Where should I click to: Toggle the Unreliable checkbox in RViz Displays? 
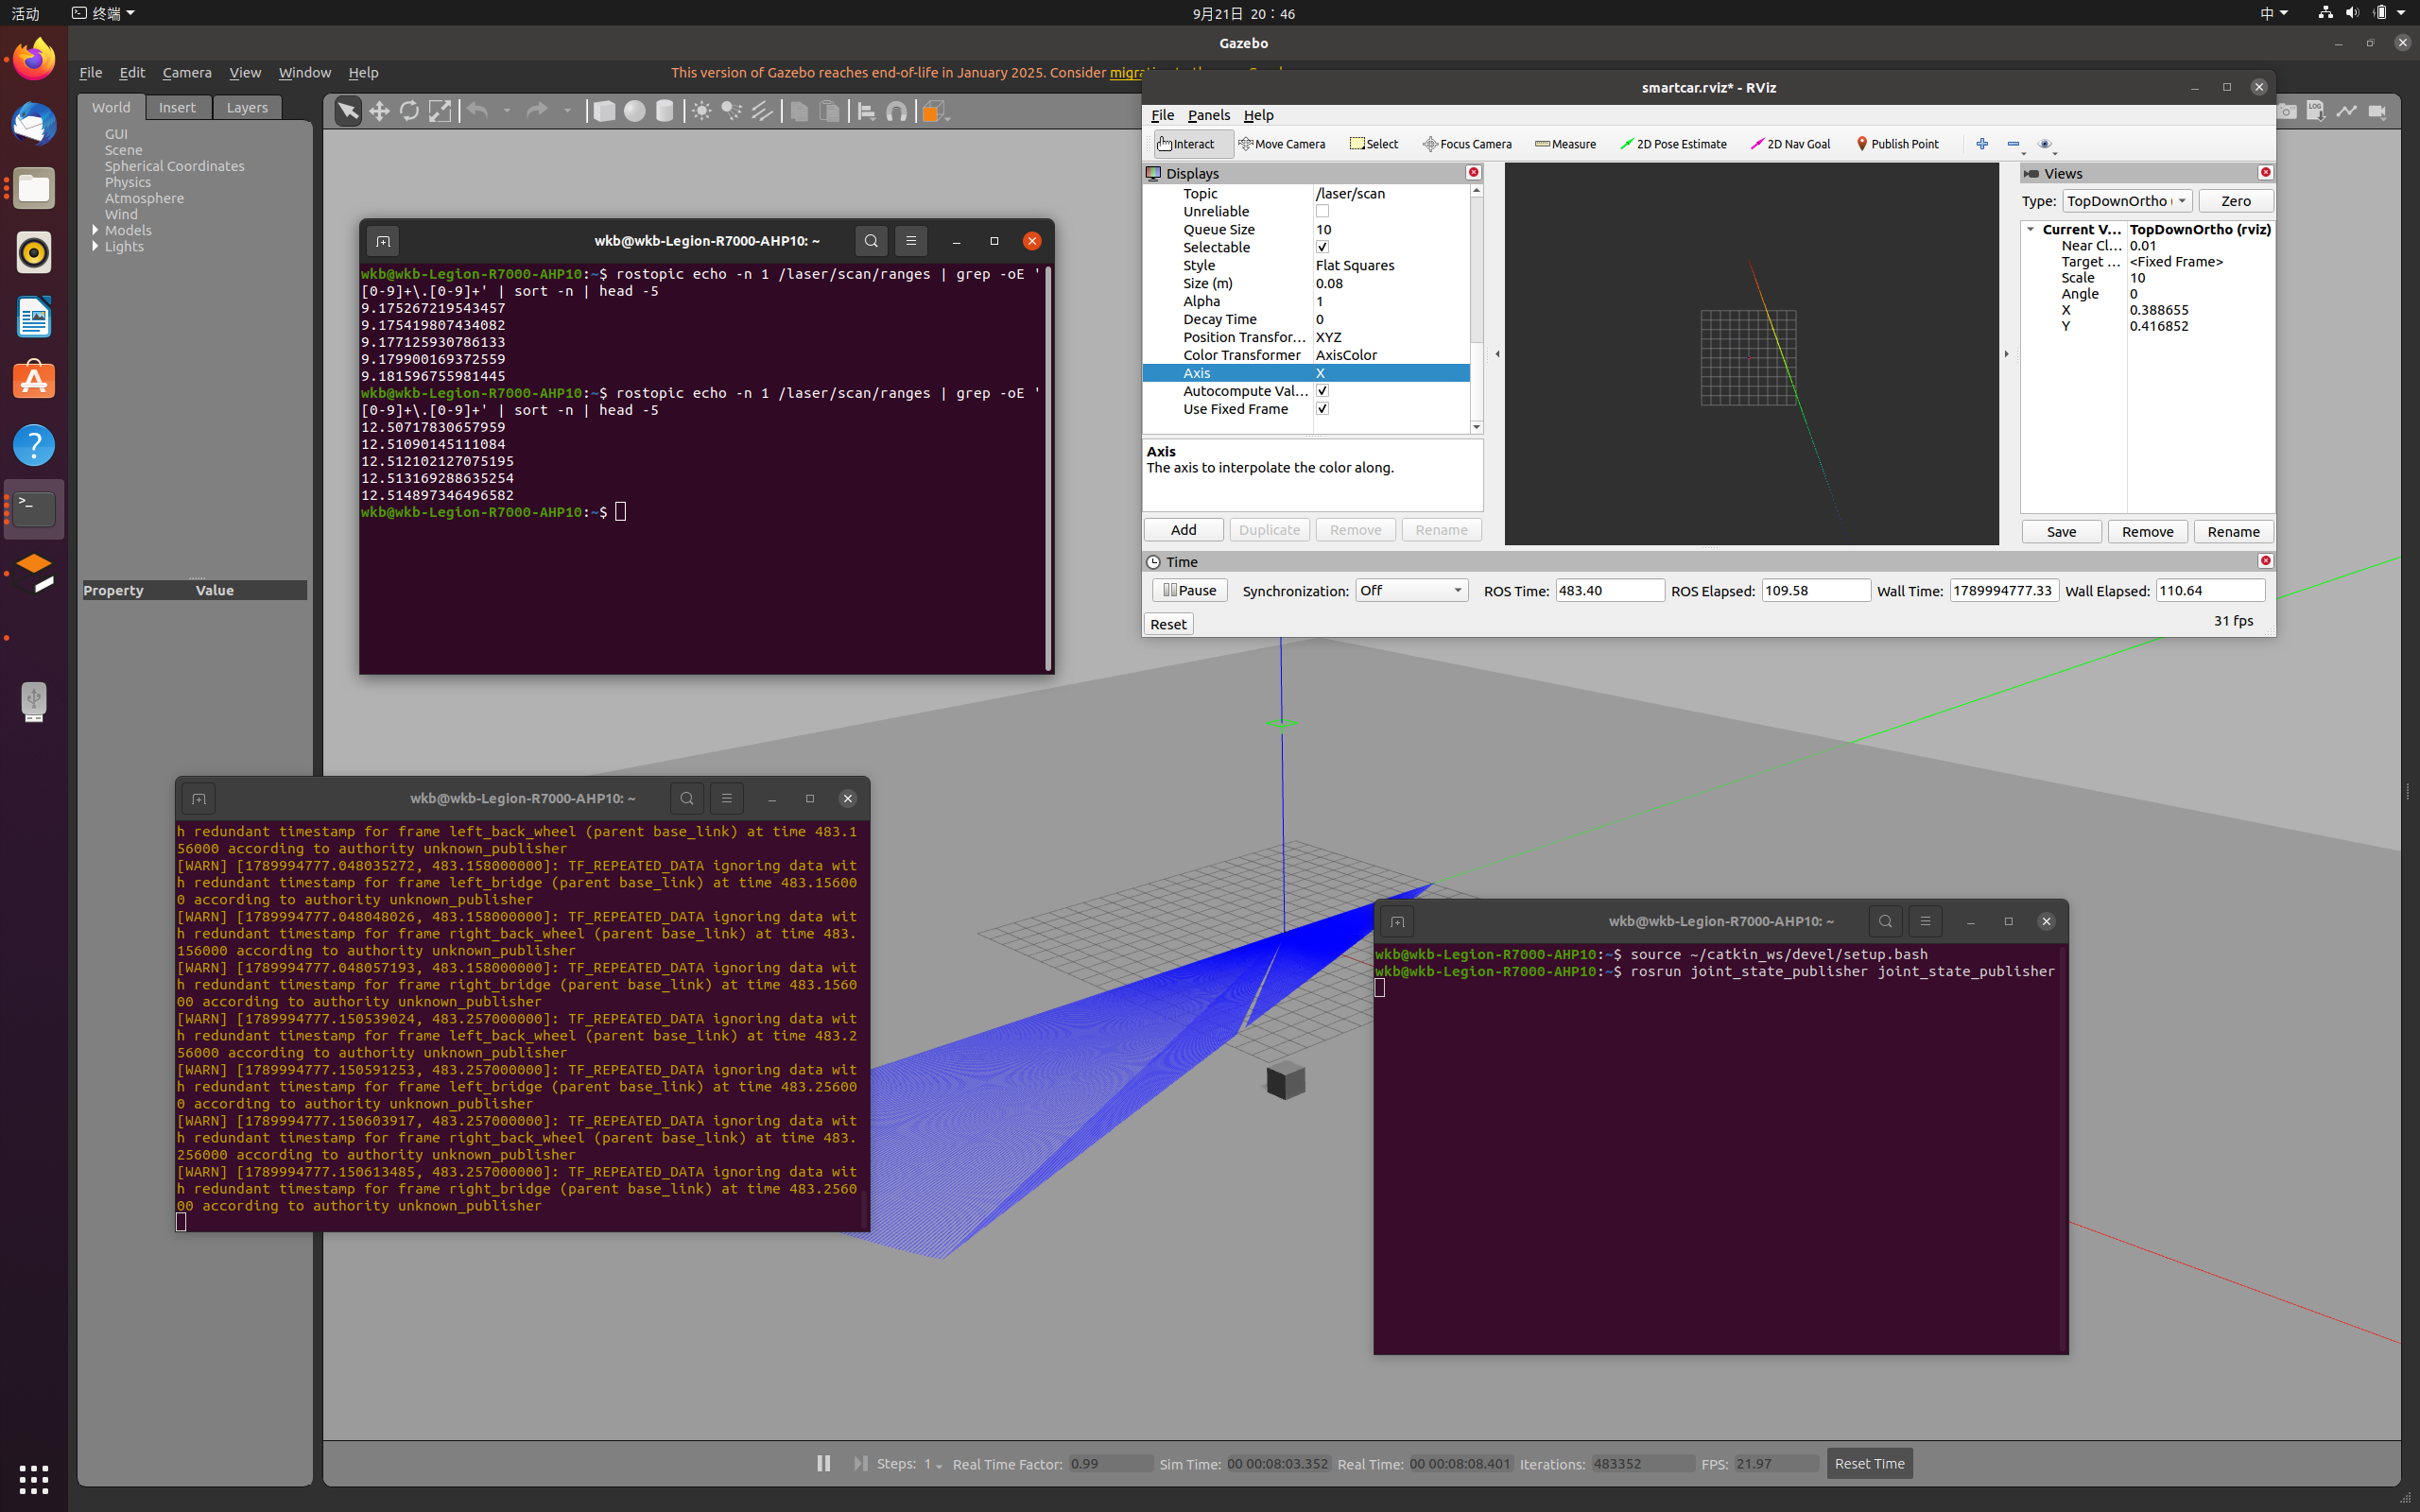(1322, 211)
